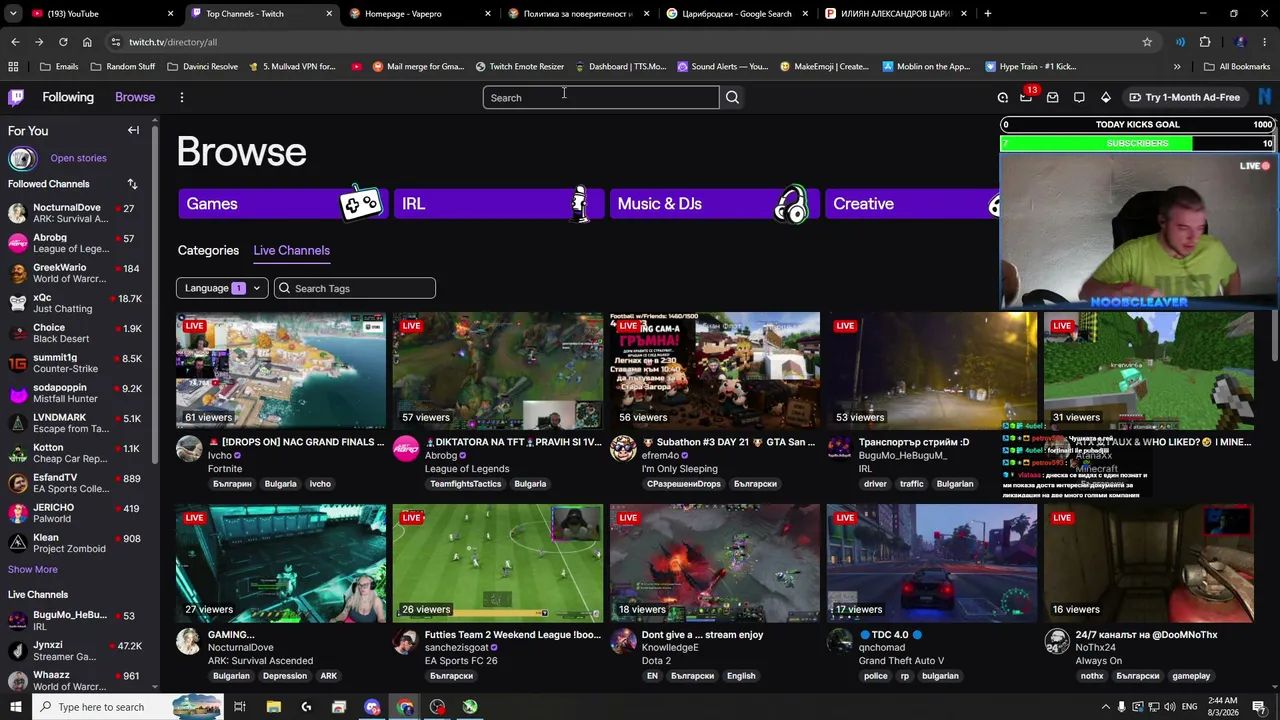
Task: Switch to the Homepage - Vapepro browser tab
Action: click(420, 13)
